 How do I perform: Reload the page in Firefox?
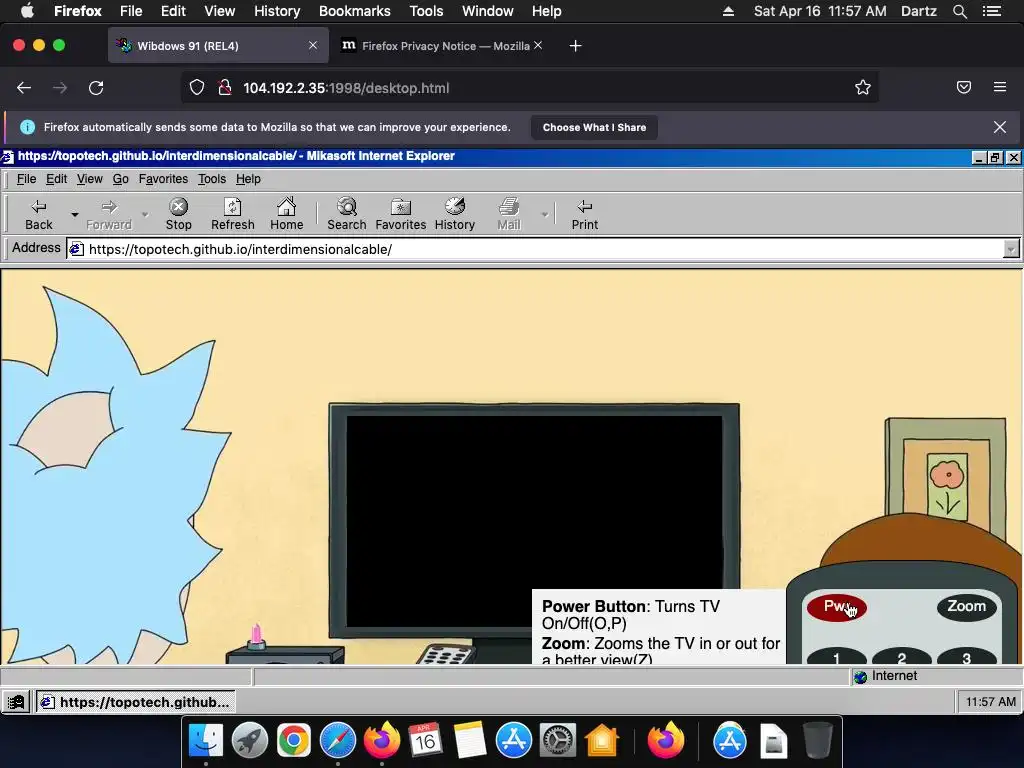click(96, 88)
